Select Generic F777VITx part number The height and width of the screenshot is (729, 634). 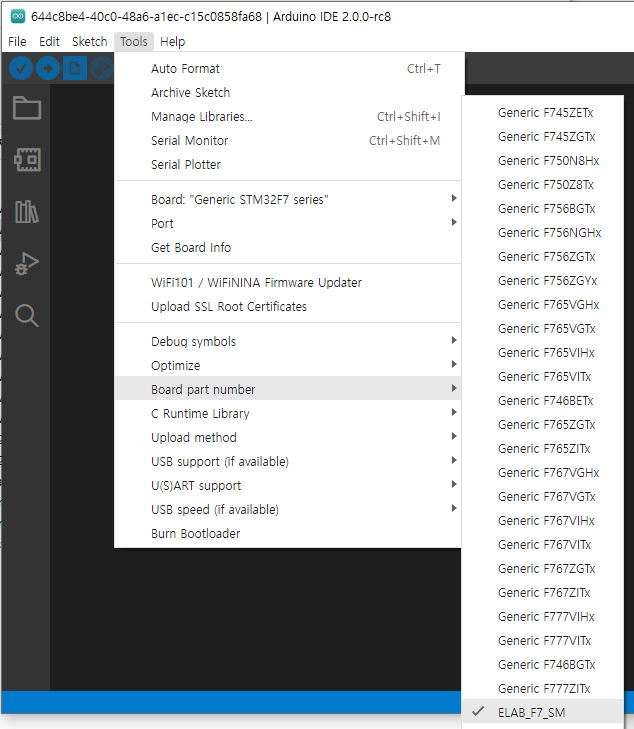(x=542, y=641)
